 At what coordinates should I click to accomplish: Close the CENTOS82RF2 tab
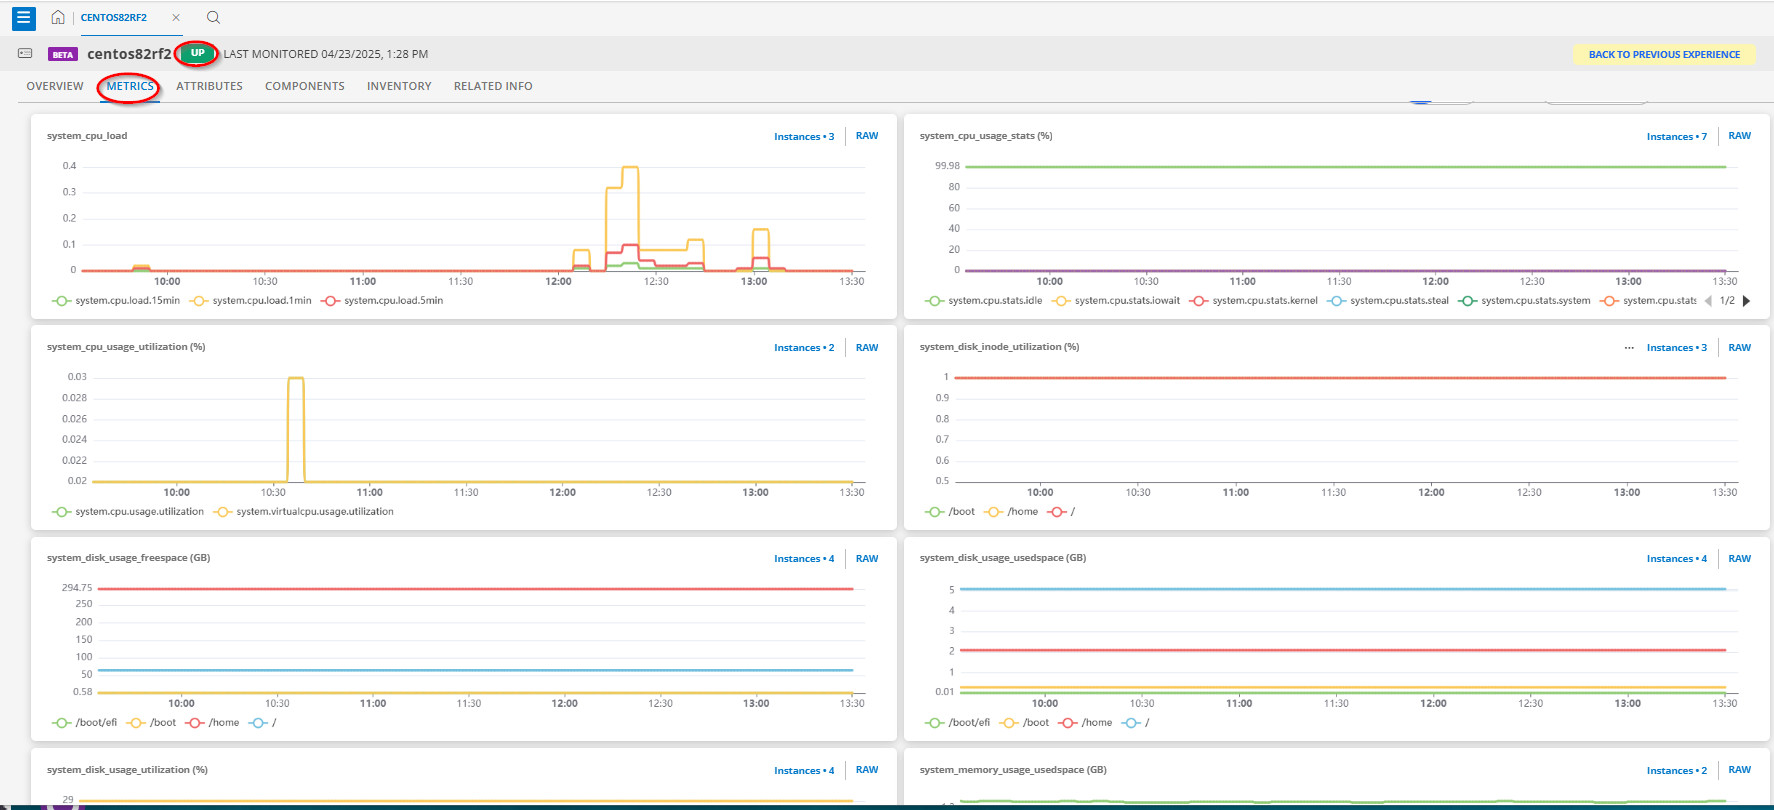(x=176, y=18)
